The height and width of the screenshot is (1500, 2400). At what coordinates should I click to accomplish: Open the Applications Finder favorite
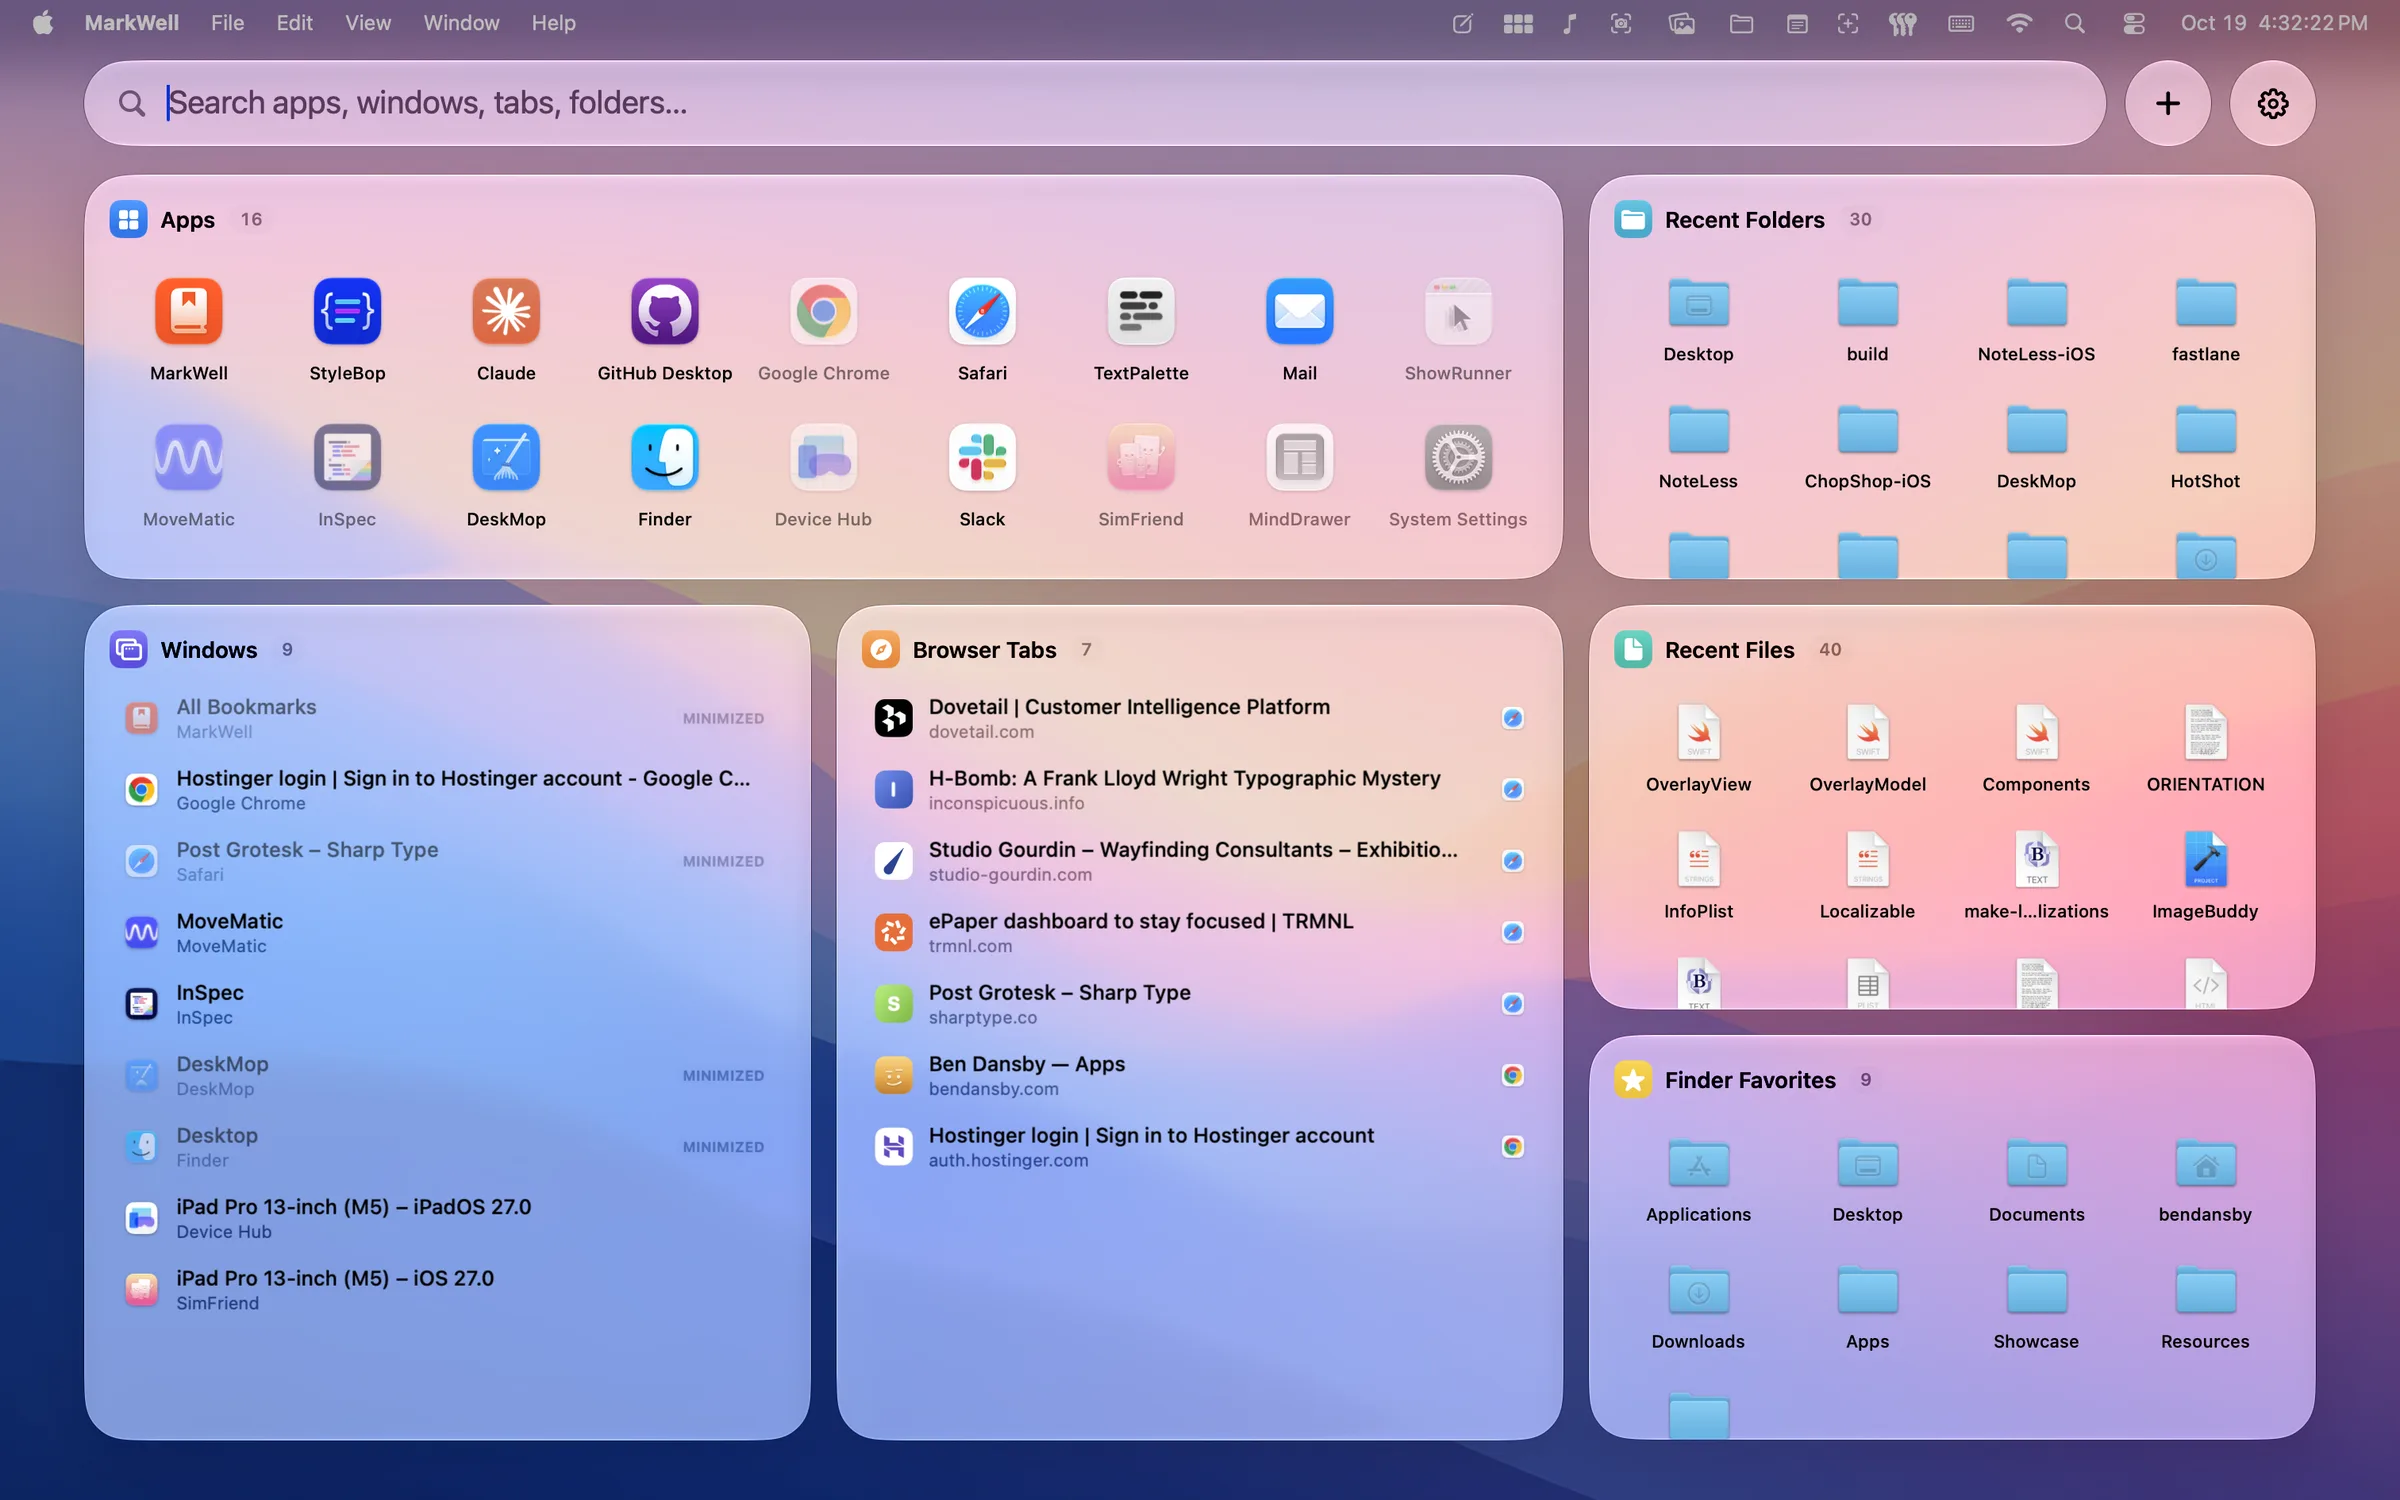[1698, 1180]
